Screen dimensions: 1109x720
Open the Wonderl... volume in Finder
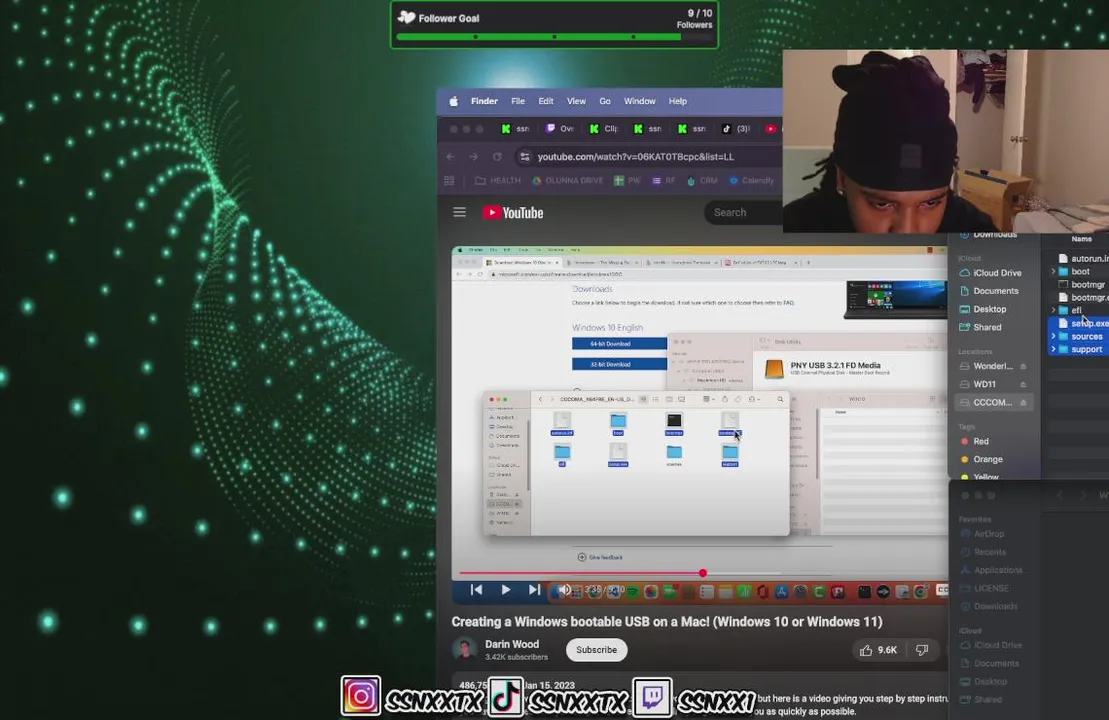tap(987, 366)
